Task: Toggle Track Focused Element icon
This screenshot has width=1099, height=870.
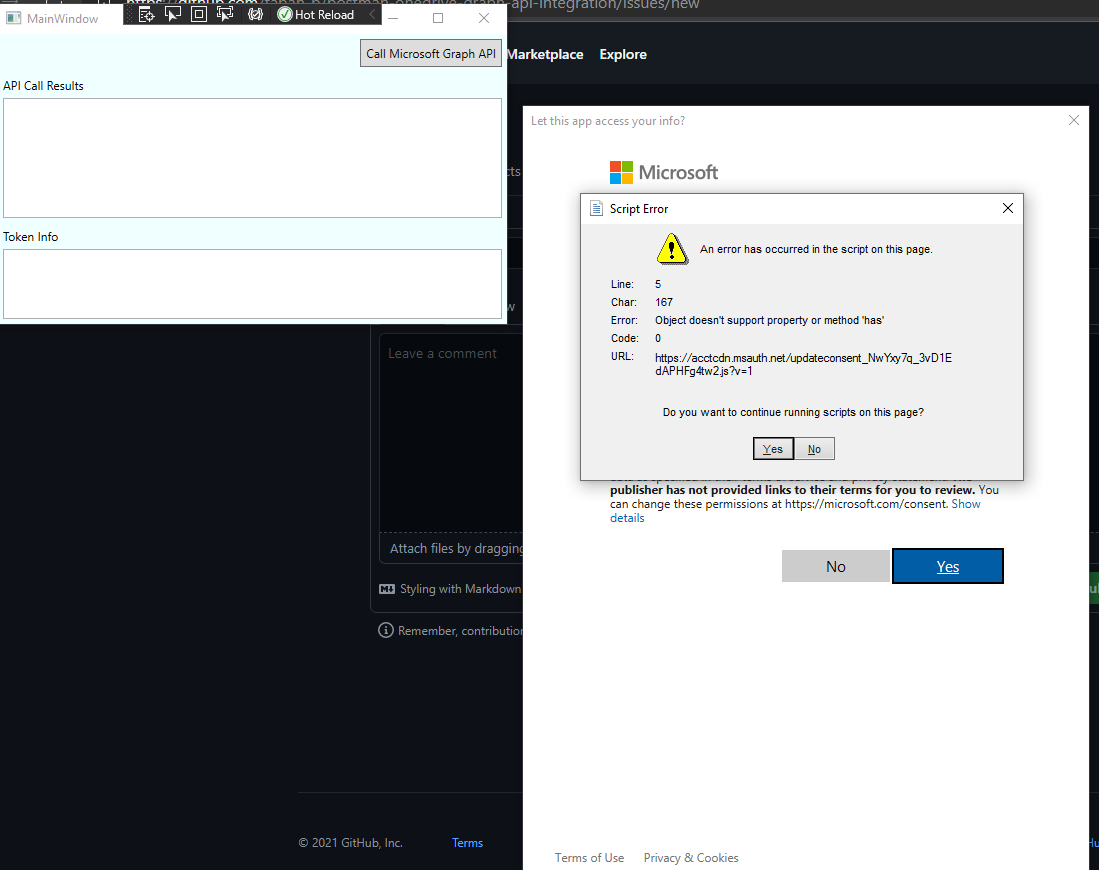Action: tap(225, 15)
